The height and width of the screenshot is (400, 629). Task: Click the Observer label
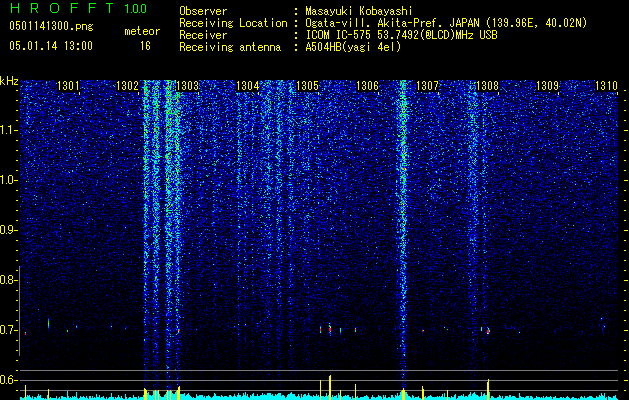coord(203,11)
